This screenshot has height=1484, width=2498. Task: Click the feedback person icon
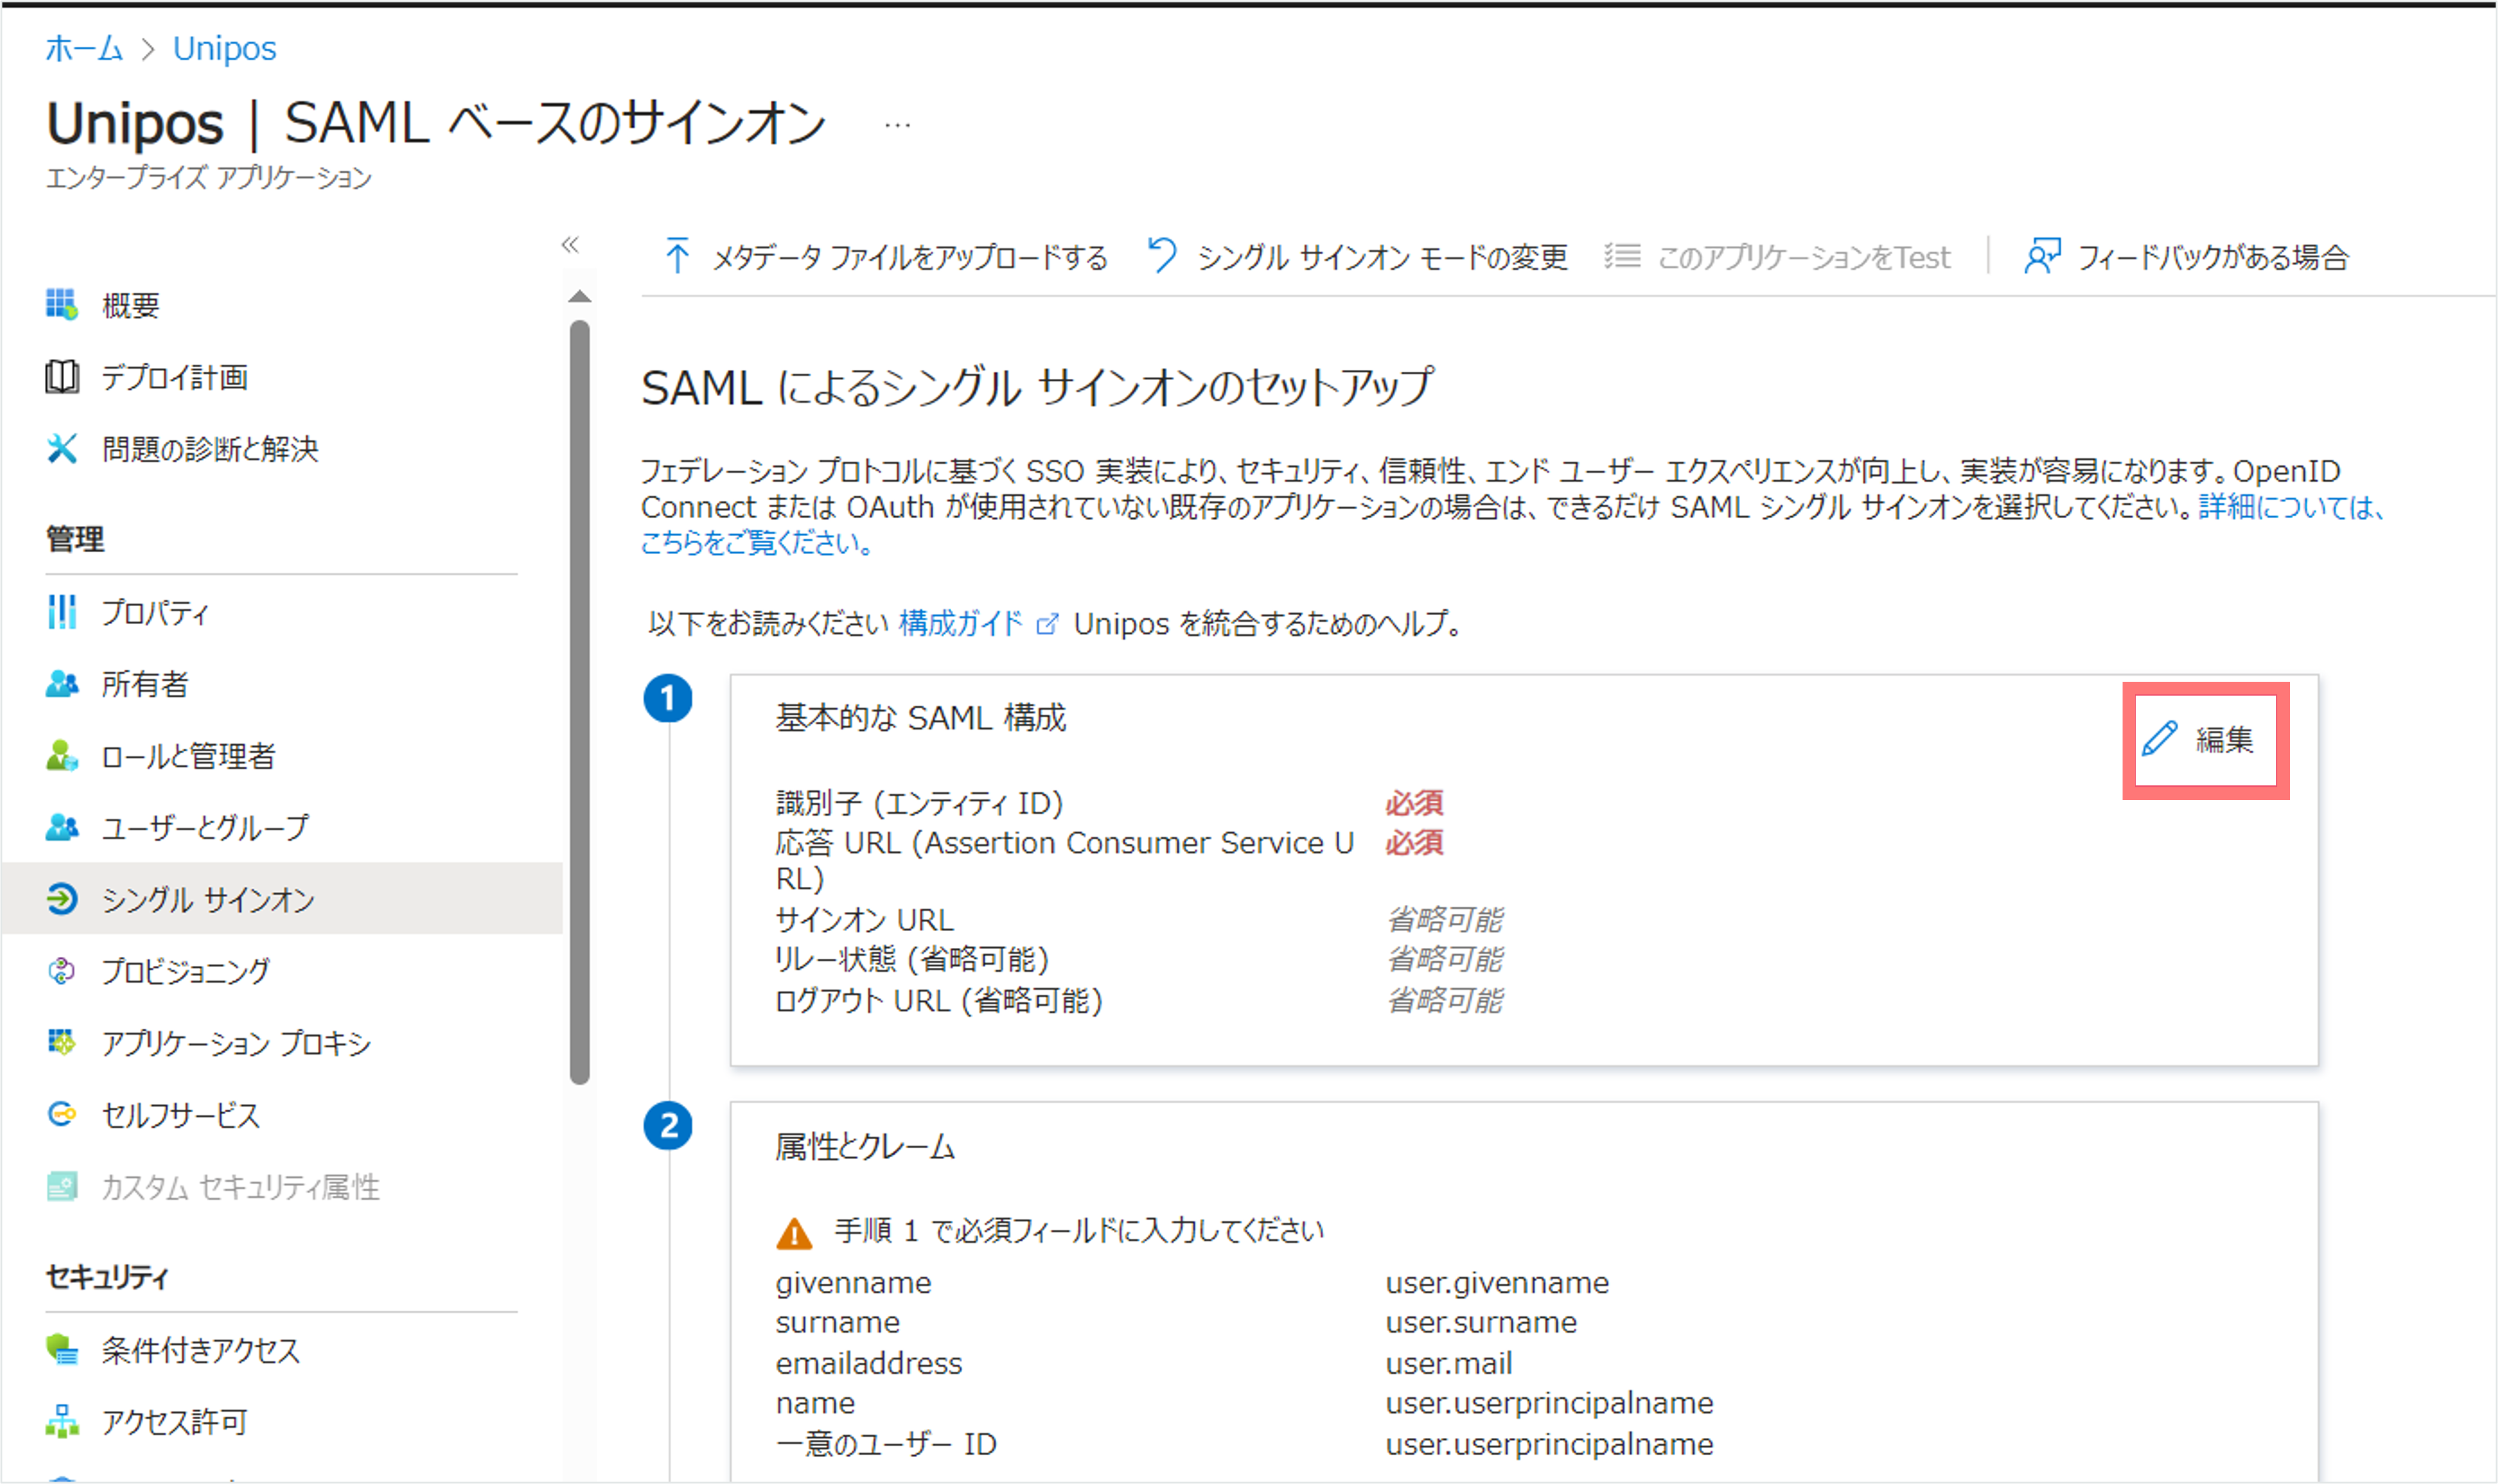(x=2042, y=256)
